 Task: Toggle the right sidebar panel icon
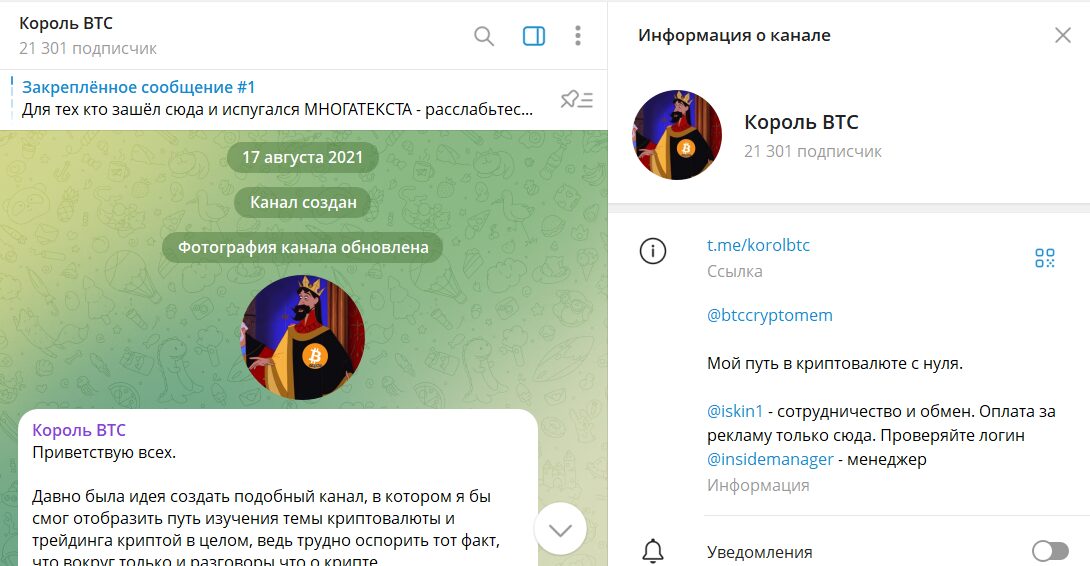pyautogui.click(x=534, y=35)
